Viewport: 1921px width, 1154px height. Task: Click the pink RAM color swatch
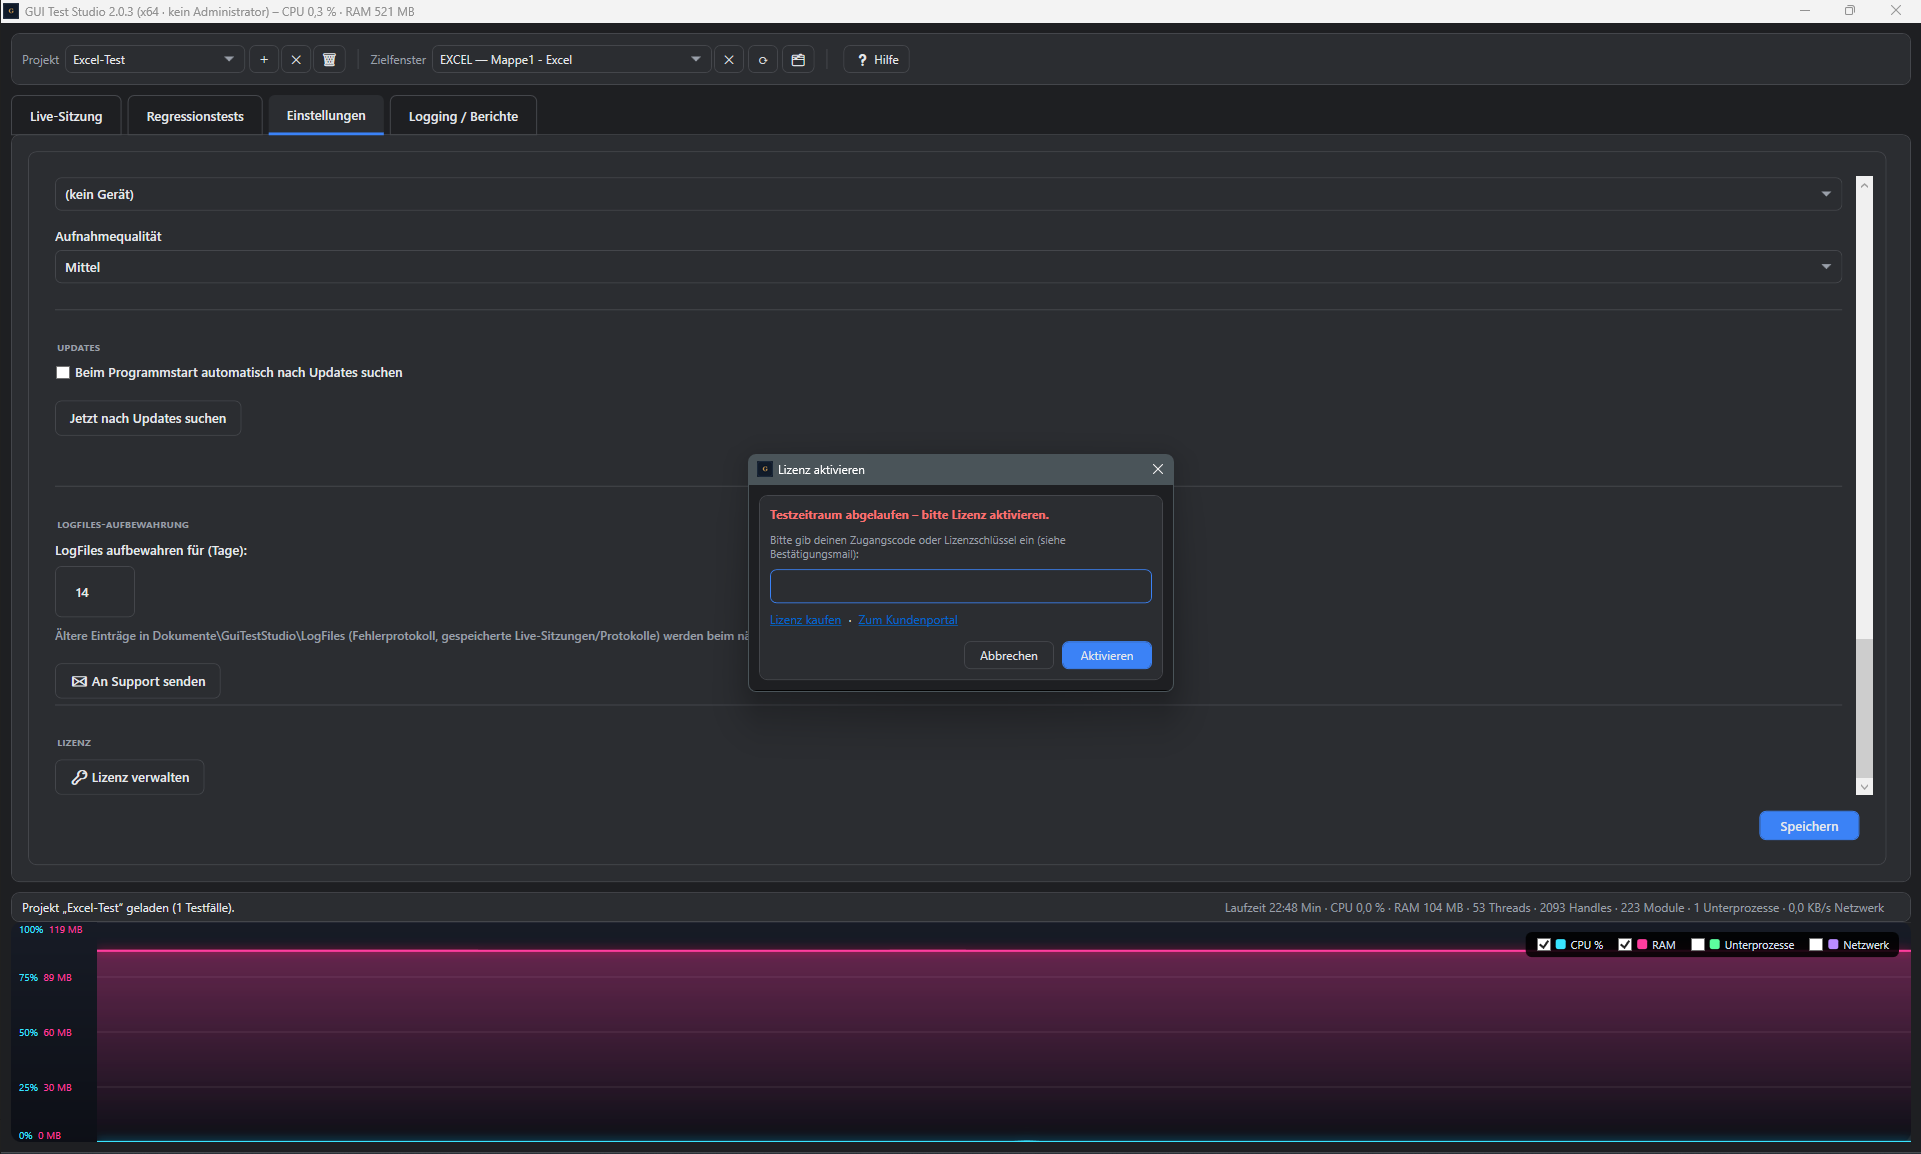(1642, 945)
